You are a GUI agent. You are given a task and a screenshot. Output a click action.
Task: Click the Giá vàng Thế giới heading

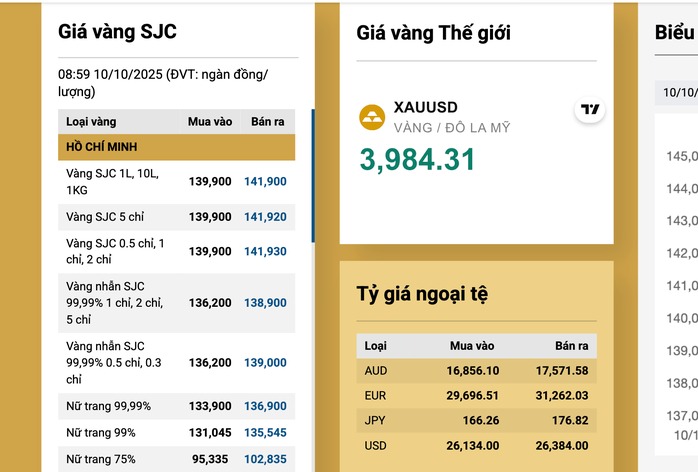[x=433, y=33]
